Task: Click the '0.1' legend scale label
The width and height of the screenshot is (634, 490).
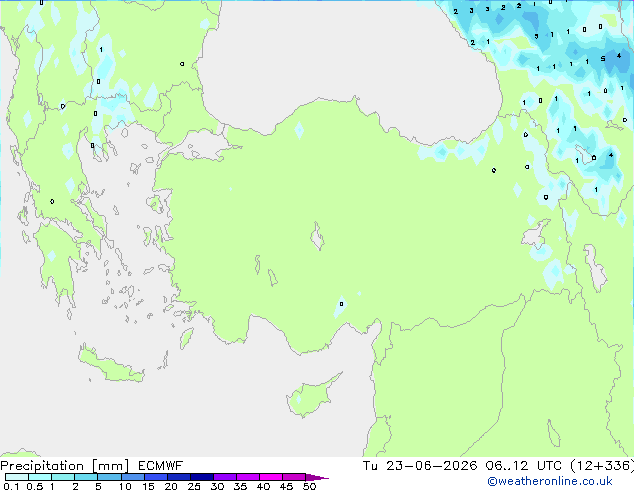Action: 11,486
